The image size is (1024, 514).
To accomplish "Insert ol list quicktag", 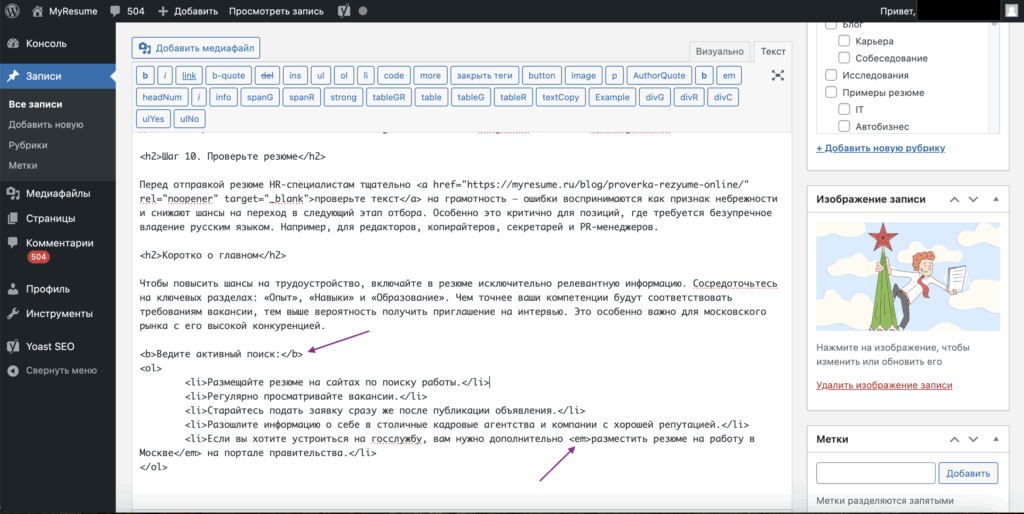I will [344, 76].
